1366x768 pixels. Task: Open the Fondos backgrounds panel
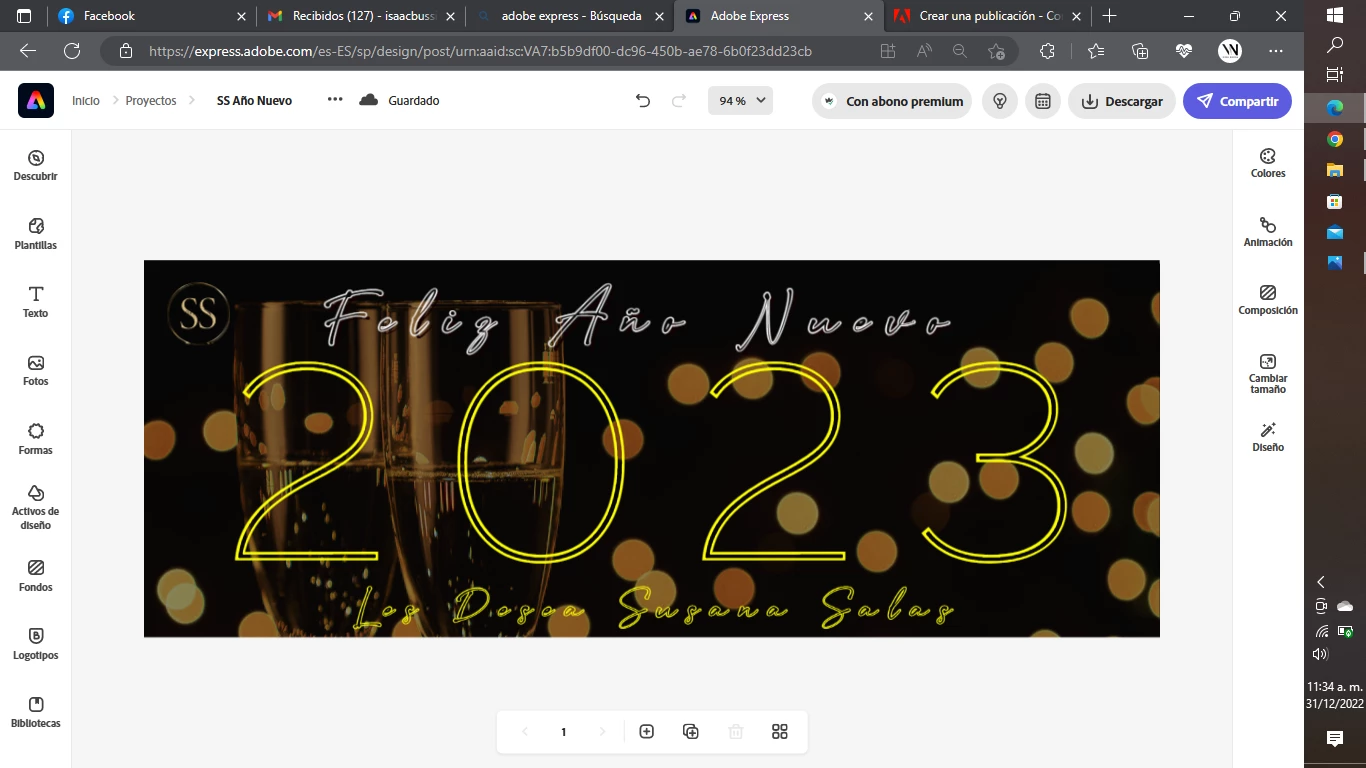click(36, 576)
